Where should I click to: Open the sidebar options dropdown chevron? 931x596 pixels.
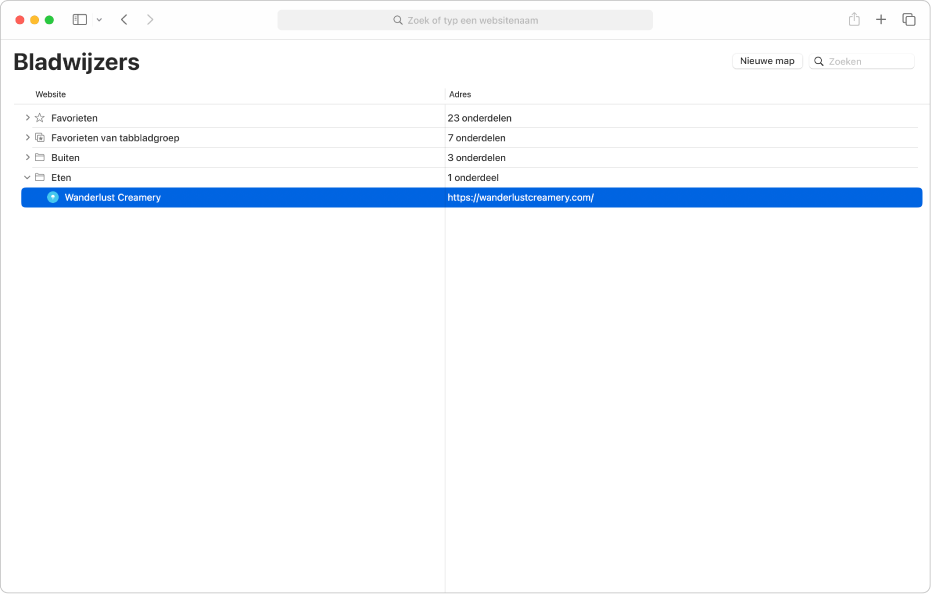pos(99,20)
